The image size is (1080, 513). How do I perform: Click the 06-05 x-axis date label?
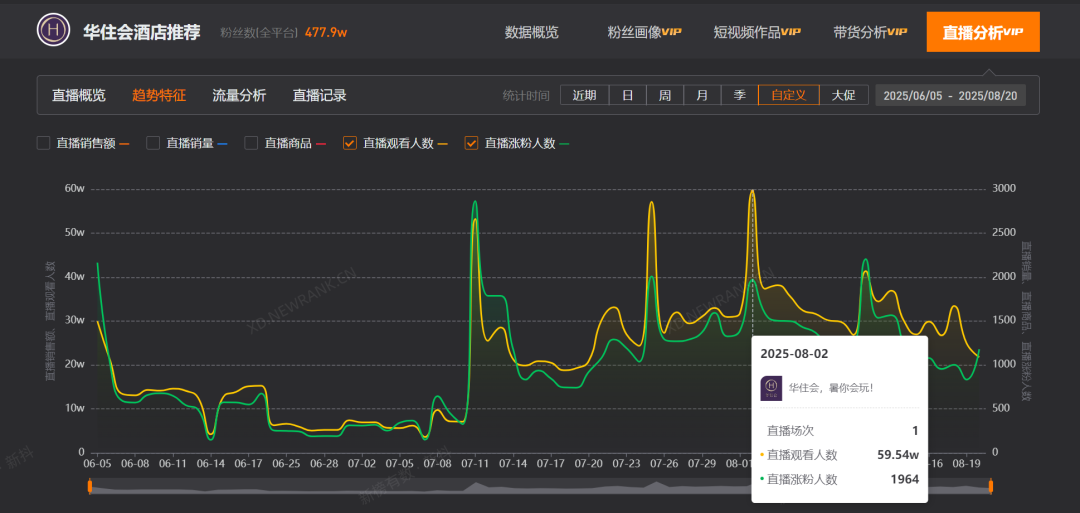point(97,464)
